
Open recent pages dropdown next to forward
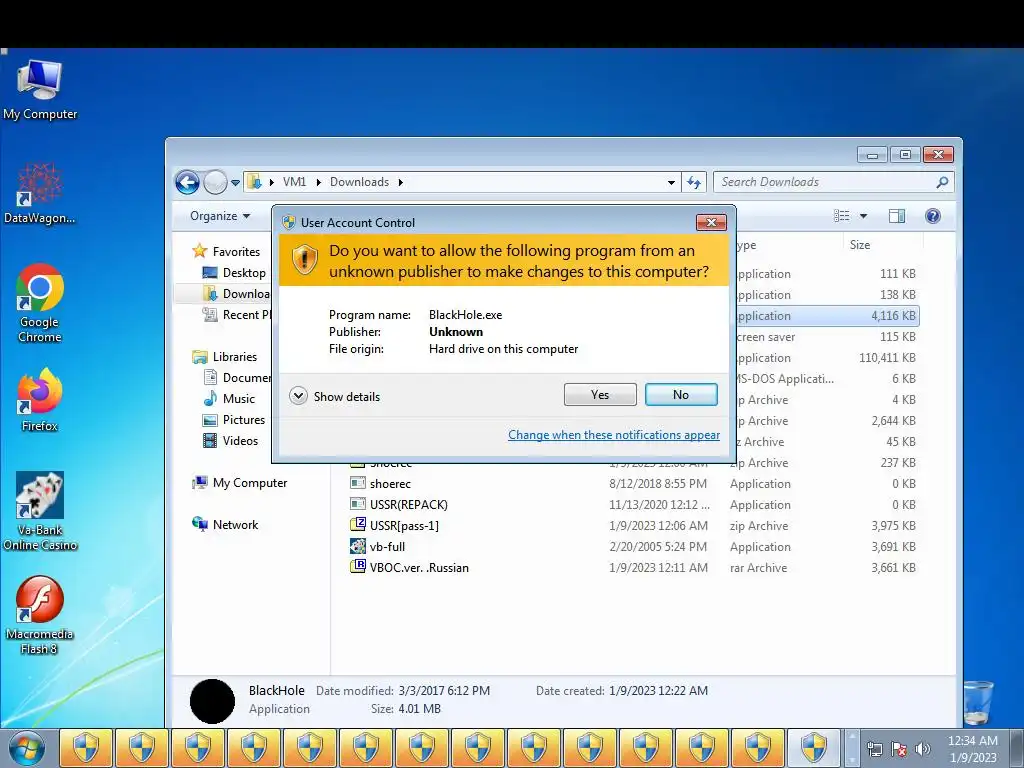235,183
